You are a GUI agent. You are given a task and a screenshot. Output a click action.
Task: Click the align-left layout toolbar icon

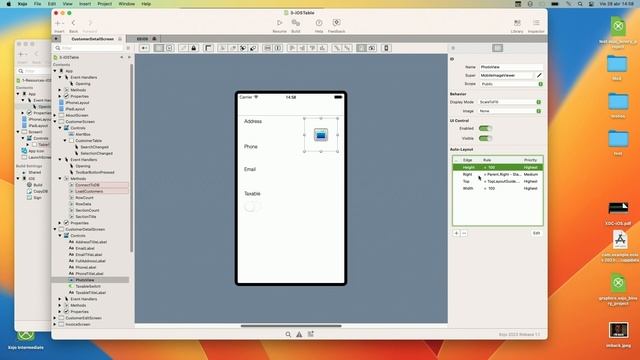click(x=292, y=48)
